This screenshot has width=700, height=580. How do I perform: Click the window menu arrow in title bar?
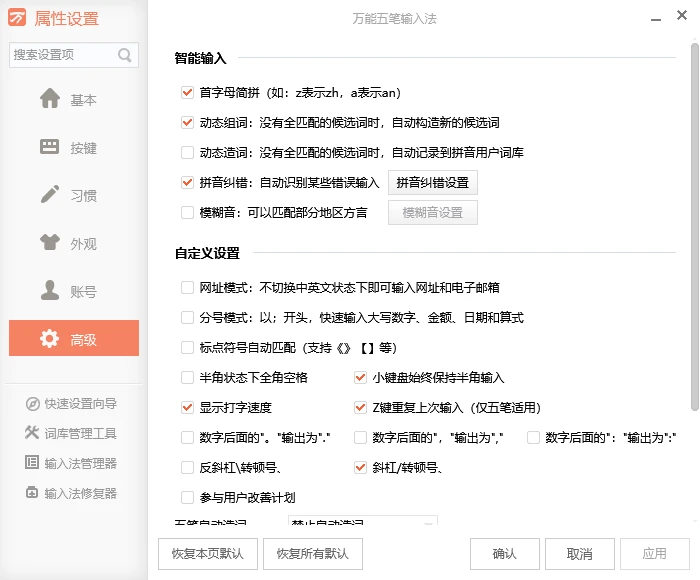(x=654, y=19)
